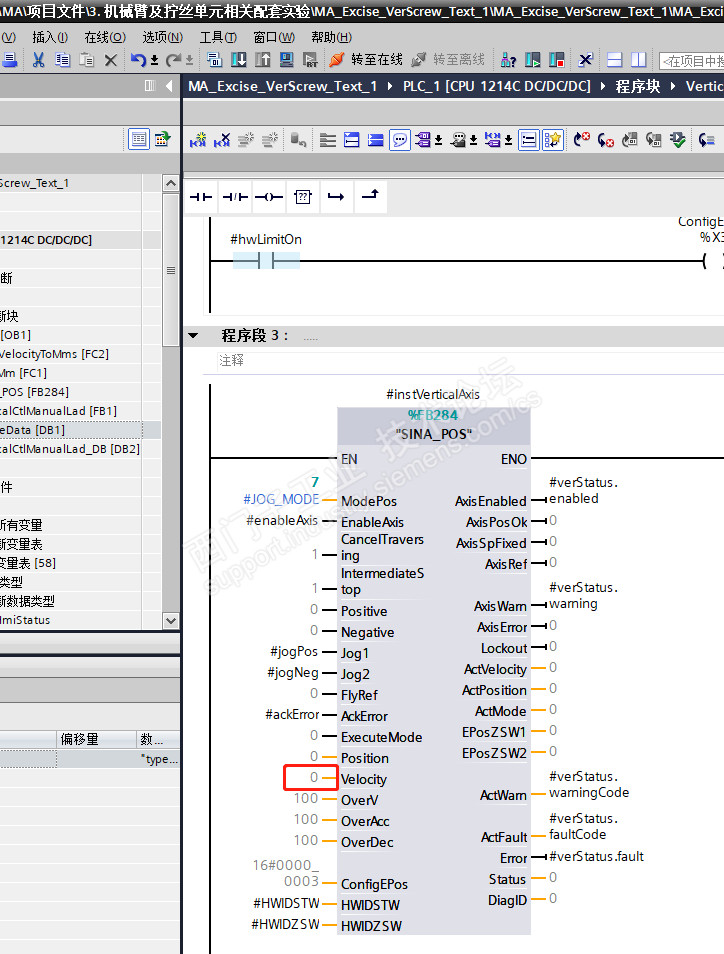Toggle details view in project tree
Image resolution: width=724 pixels, height=954 pixels.
[x=139, y=139]
